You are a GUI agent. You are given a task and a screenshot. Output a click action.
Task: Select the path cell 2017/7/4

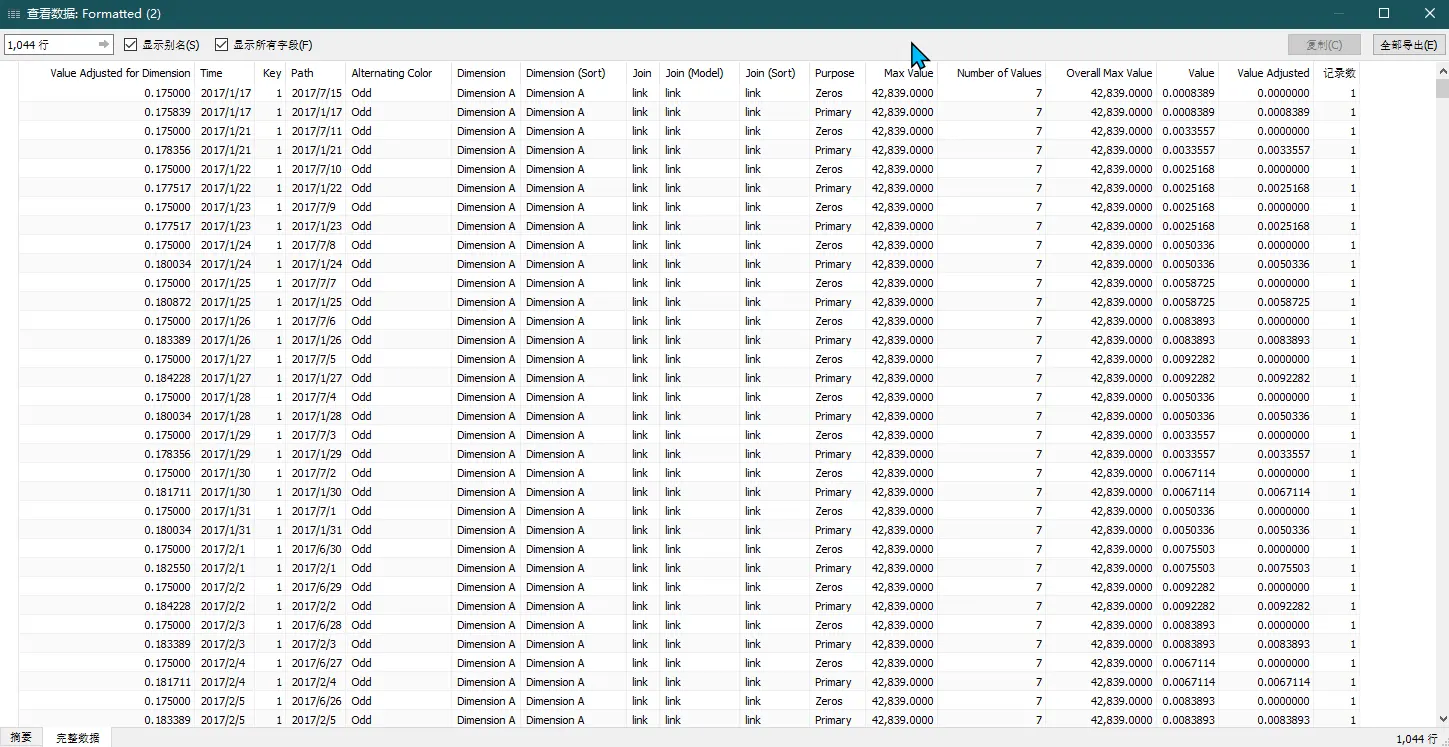(316, 397)
